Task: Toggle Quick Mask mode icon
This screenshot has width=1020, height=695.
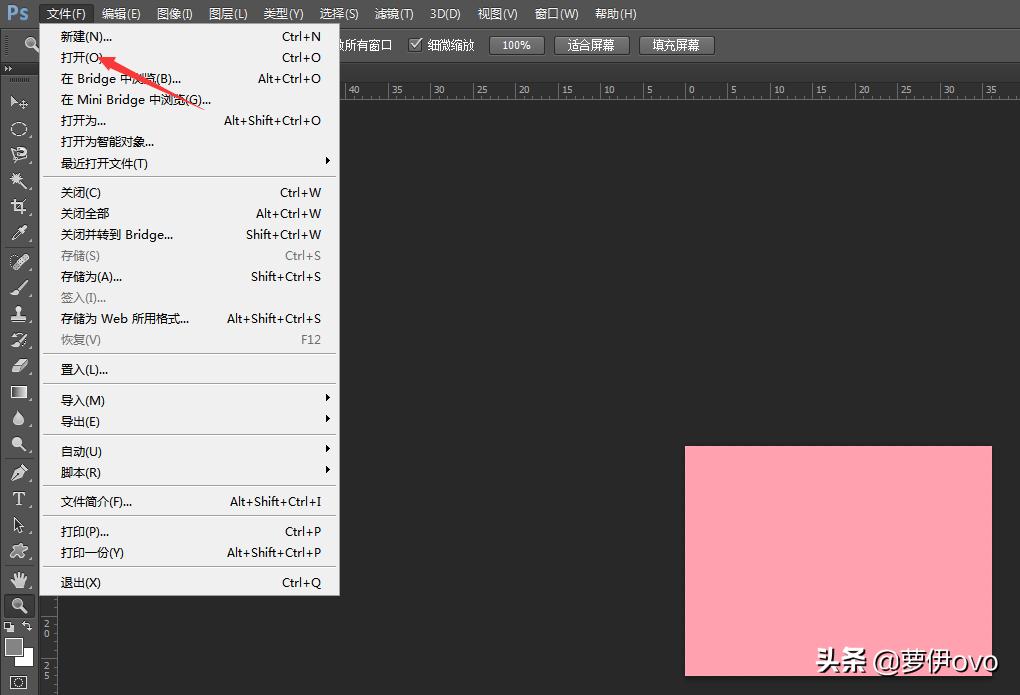Action: pyautogui.click(x=19, y=683)
